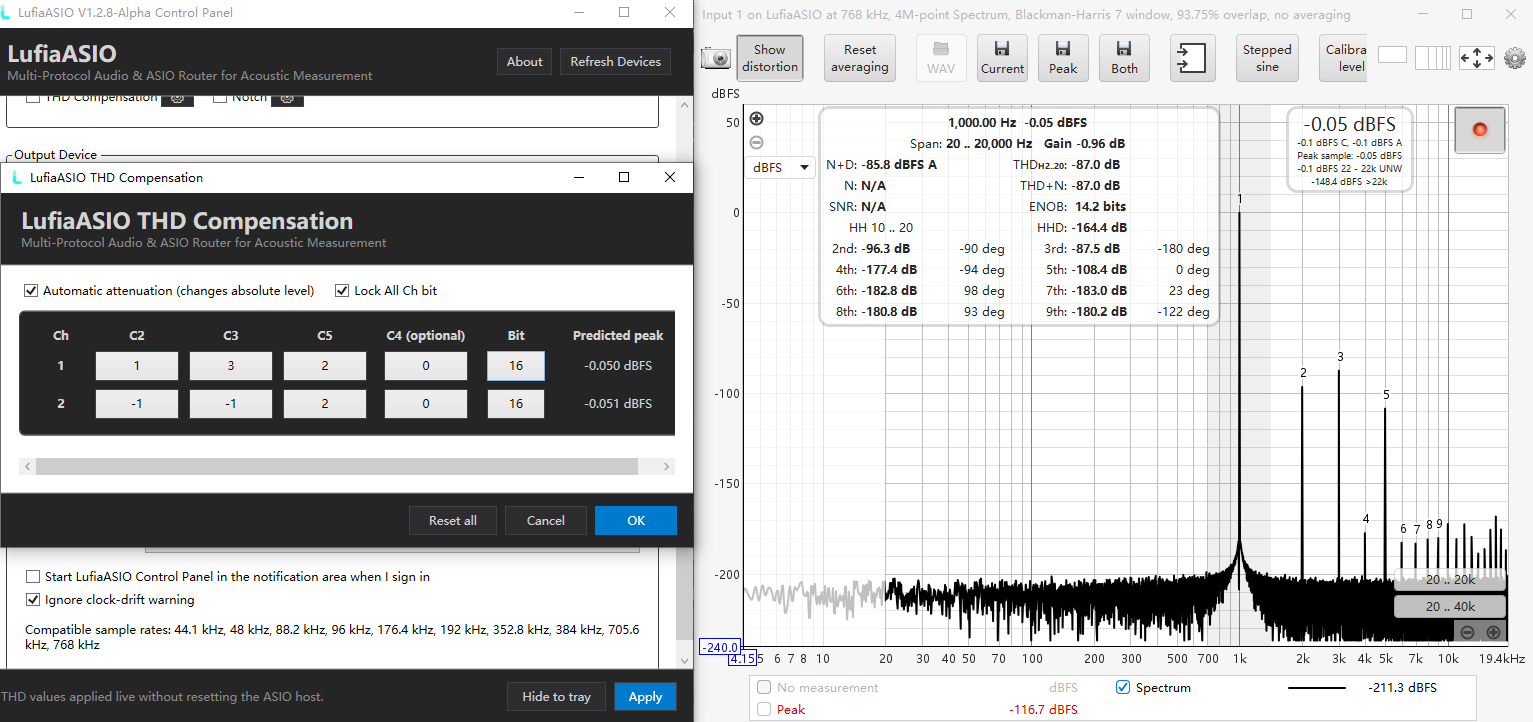Open the Notch gear settings
This screenshot has height=722, width=1533.
pyautogui.click(x=287, y=98)
